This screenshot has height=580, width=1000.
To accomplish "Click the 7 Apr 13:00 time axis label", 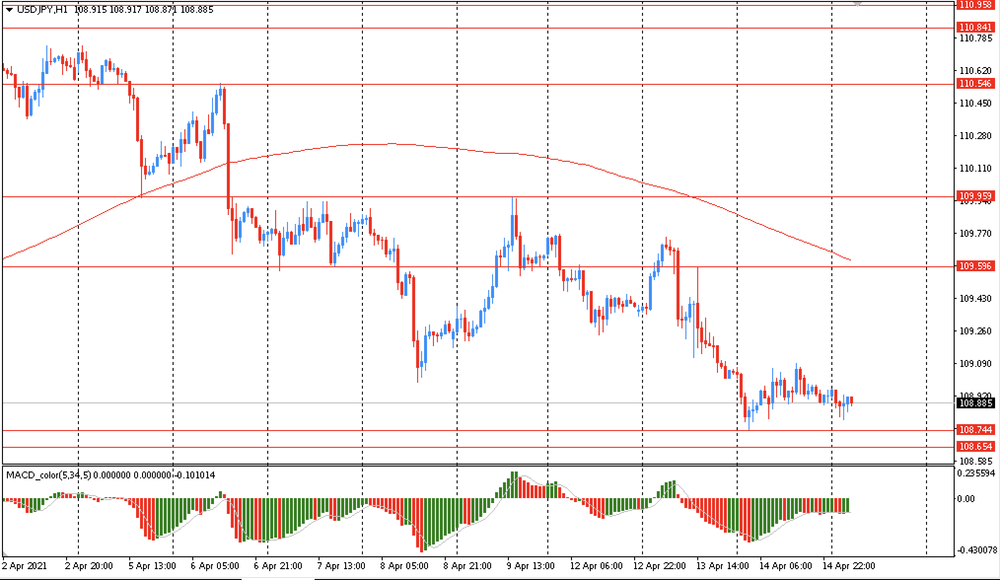I will 341,566.
